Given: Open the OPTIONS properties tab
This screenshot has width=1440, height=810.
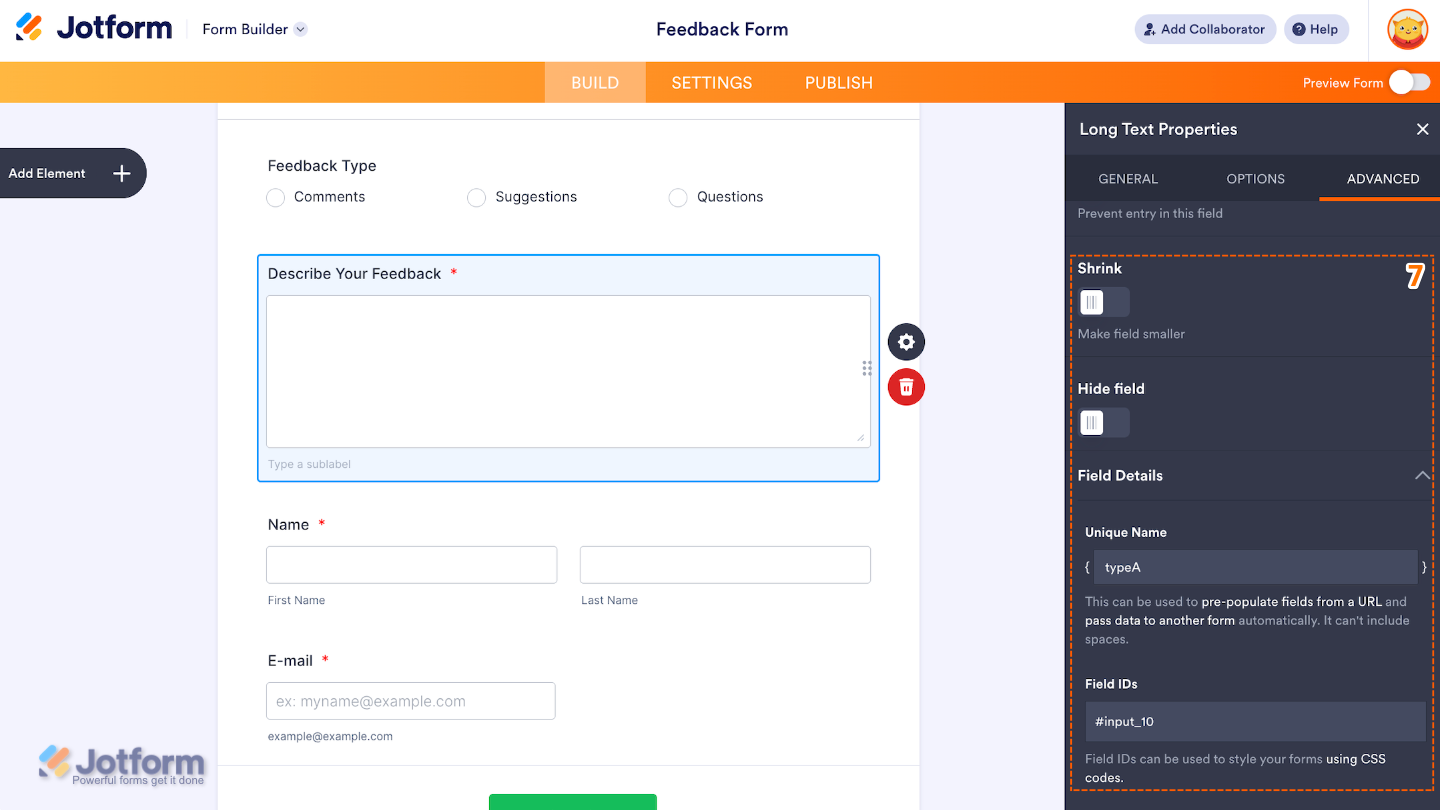Looking at the screenshot, I should tap(1255, 179).
